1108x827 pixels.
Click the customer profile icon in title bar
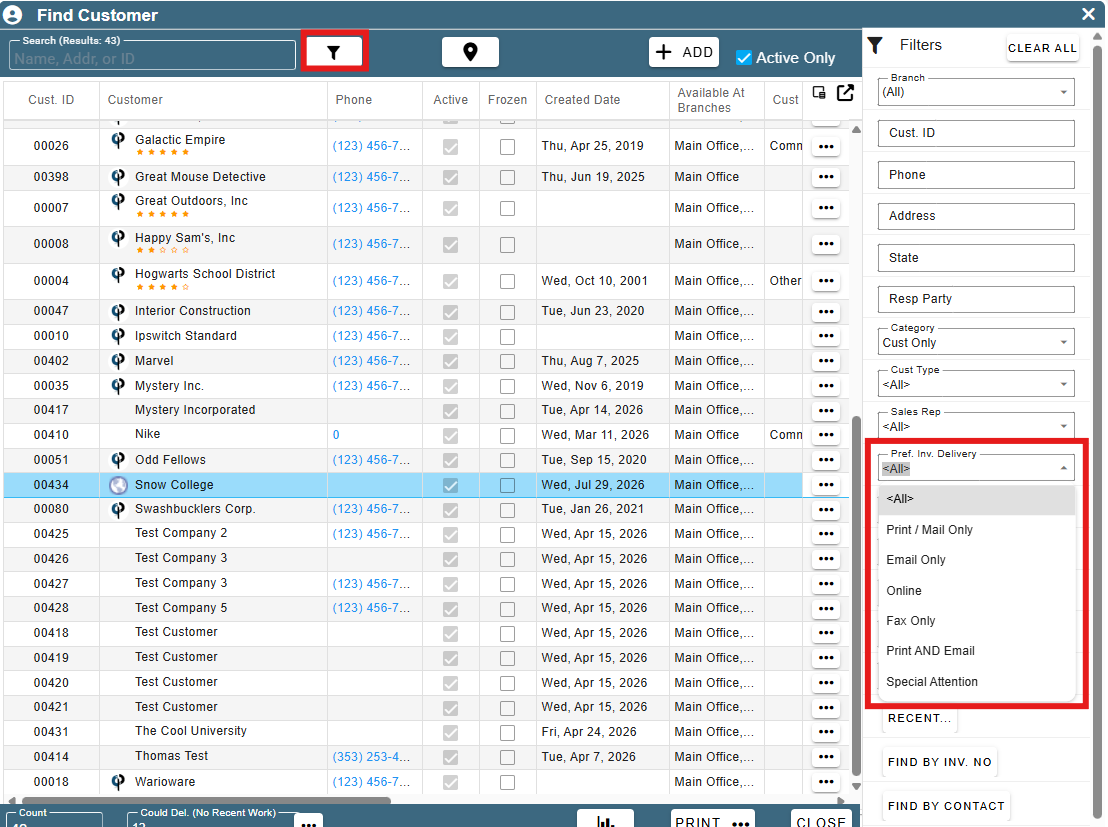coord(13,15)
